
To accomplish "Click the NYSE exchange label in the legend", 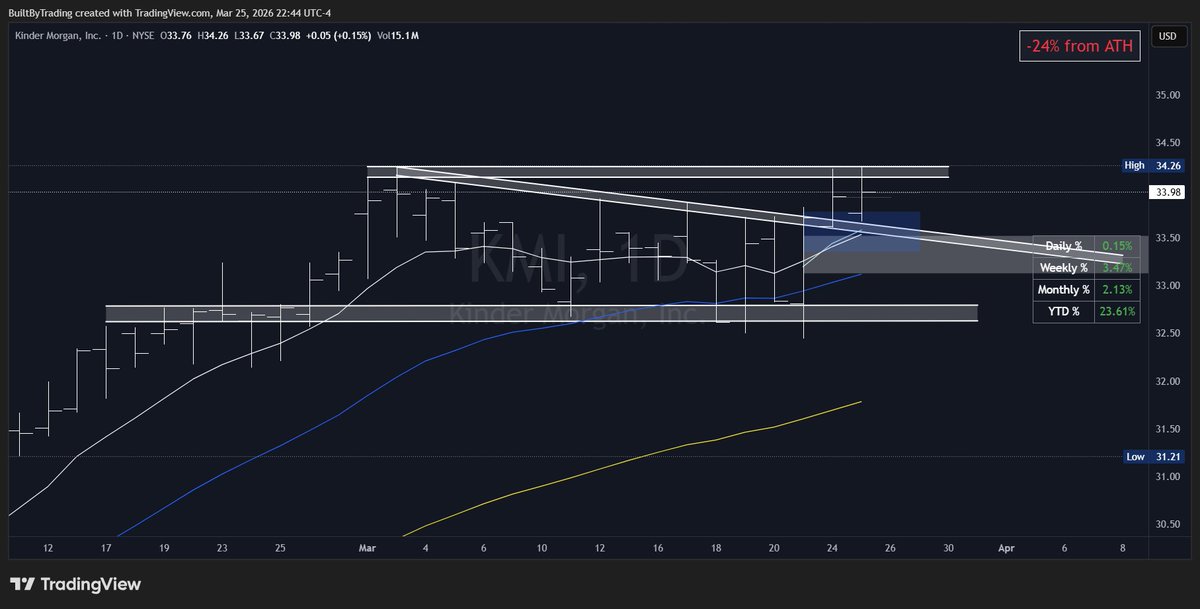I will click(x=143, y=36).
